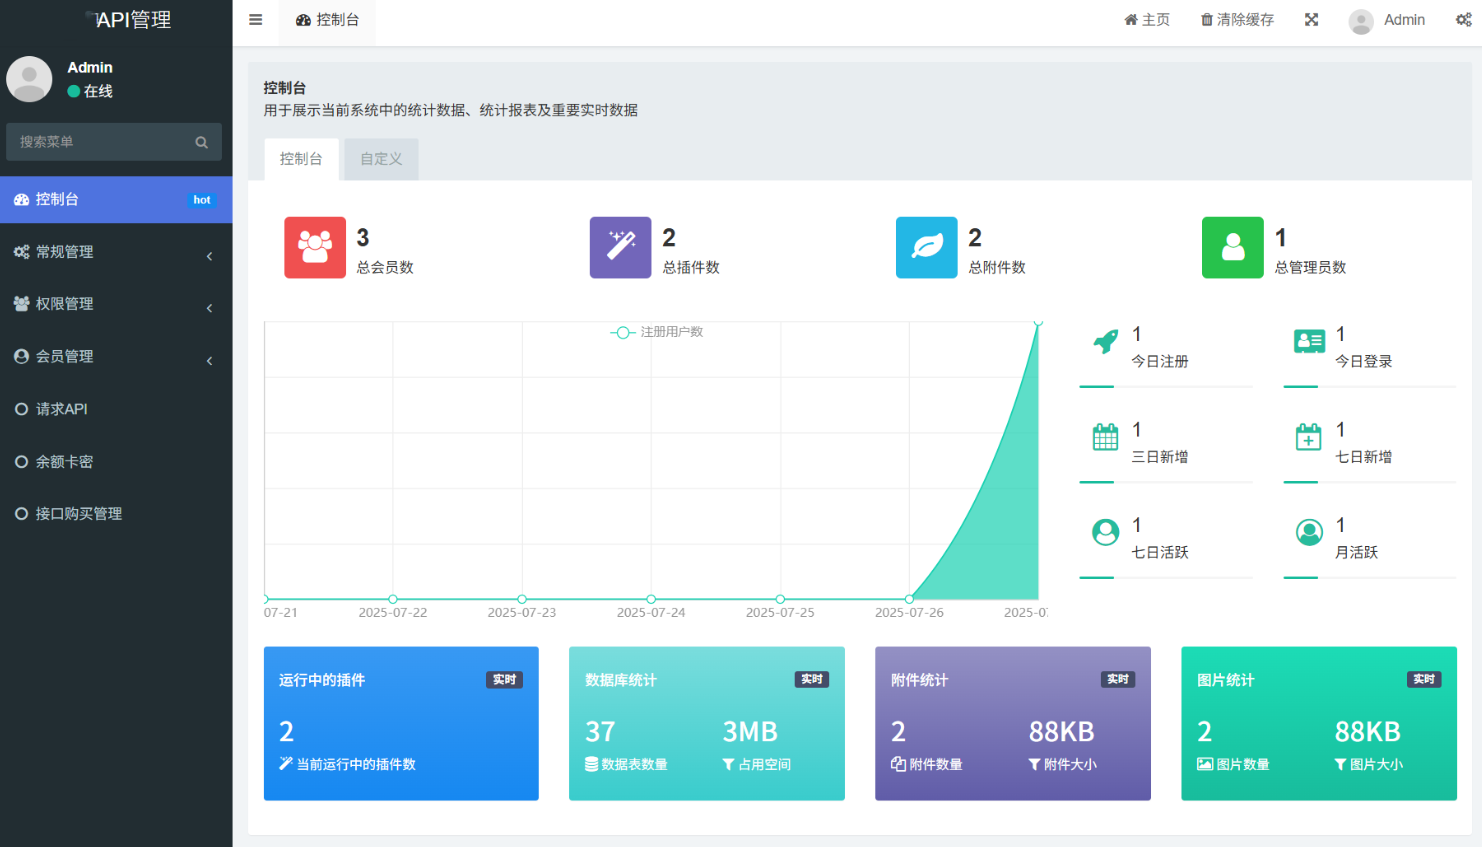Click the hot badge next to 控制台

click(x=202, y=200)
